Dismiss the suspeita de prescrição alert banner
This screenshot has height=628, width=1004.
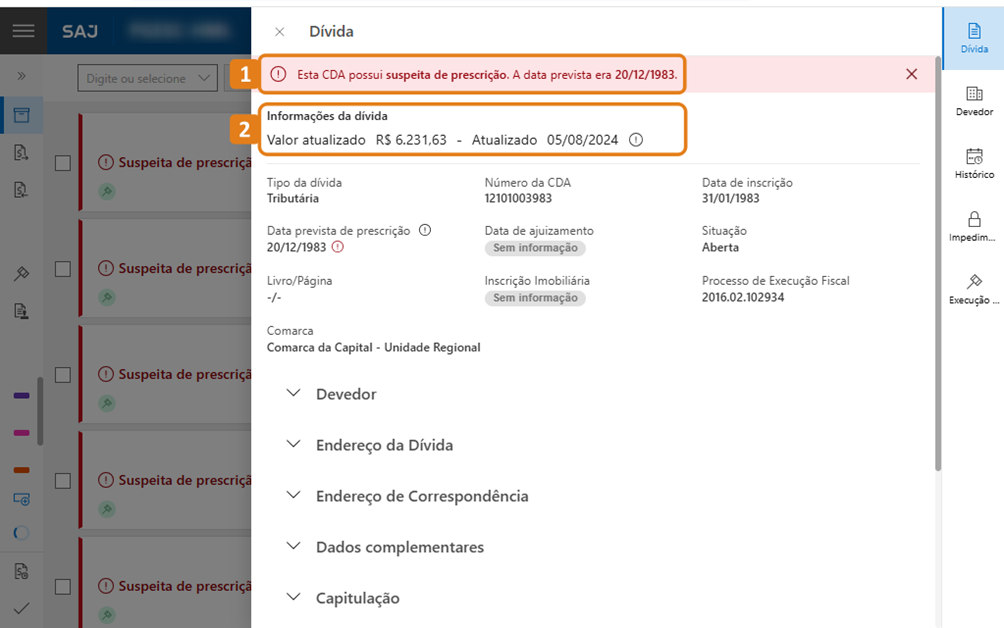click(911, 74)
